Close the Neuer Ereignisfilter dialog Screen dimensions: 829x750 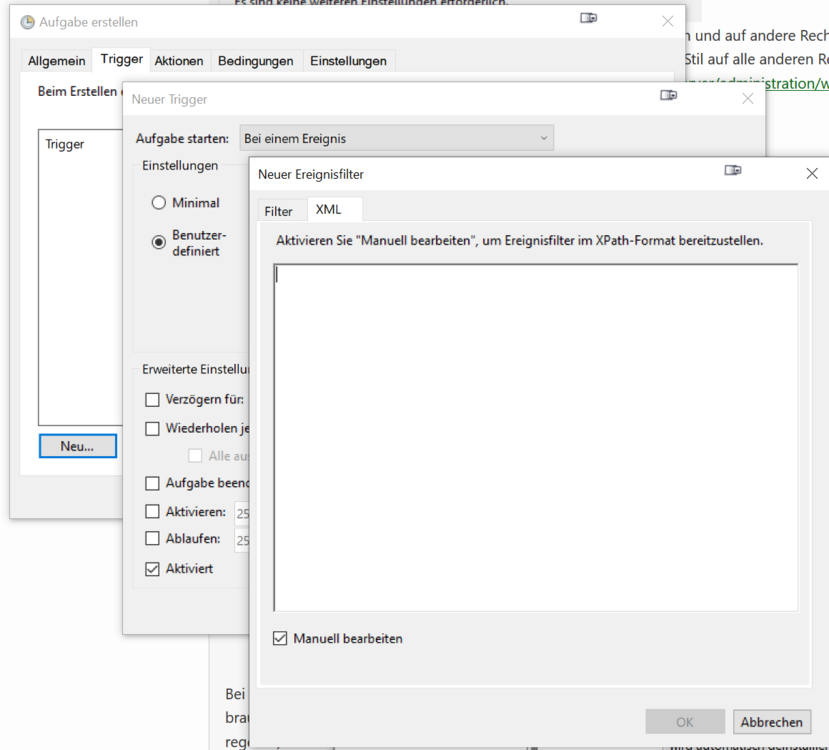[x=811, y=173]
